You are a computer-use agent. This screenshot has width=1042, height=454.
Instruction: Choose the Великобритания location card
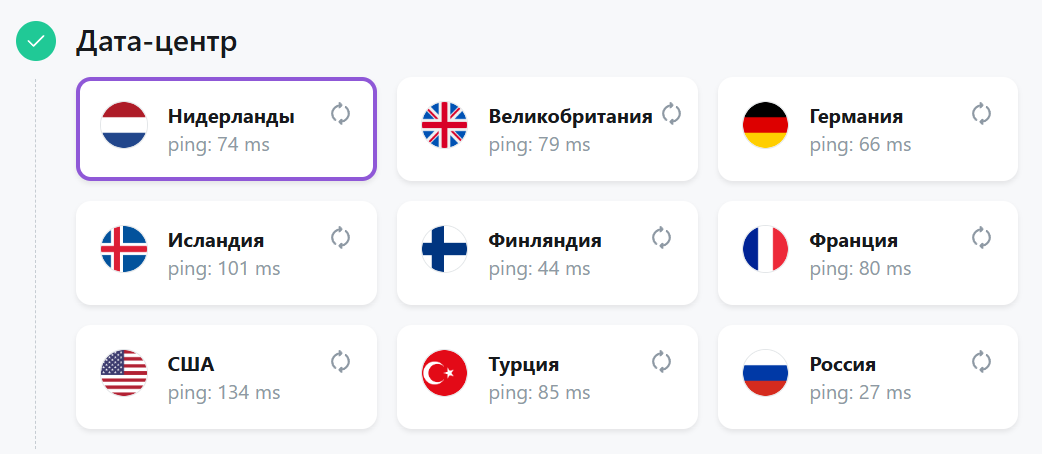(x=548, y=129)
